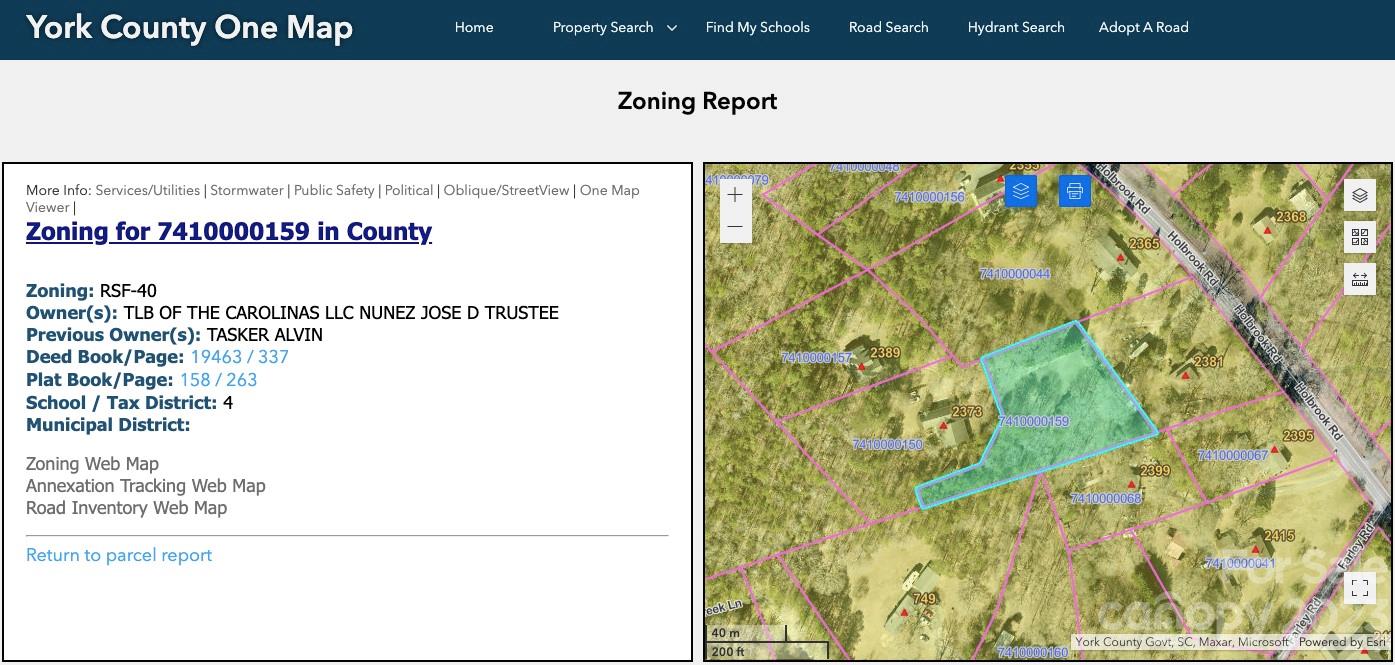Image resolution: width=1395 pixels, height=665 pixels.
Task: Enter fullscreen map view
Action: (x=1359, y=588)
